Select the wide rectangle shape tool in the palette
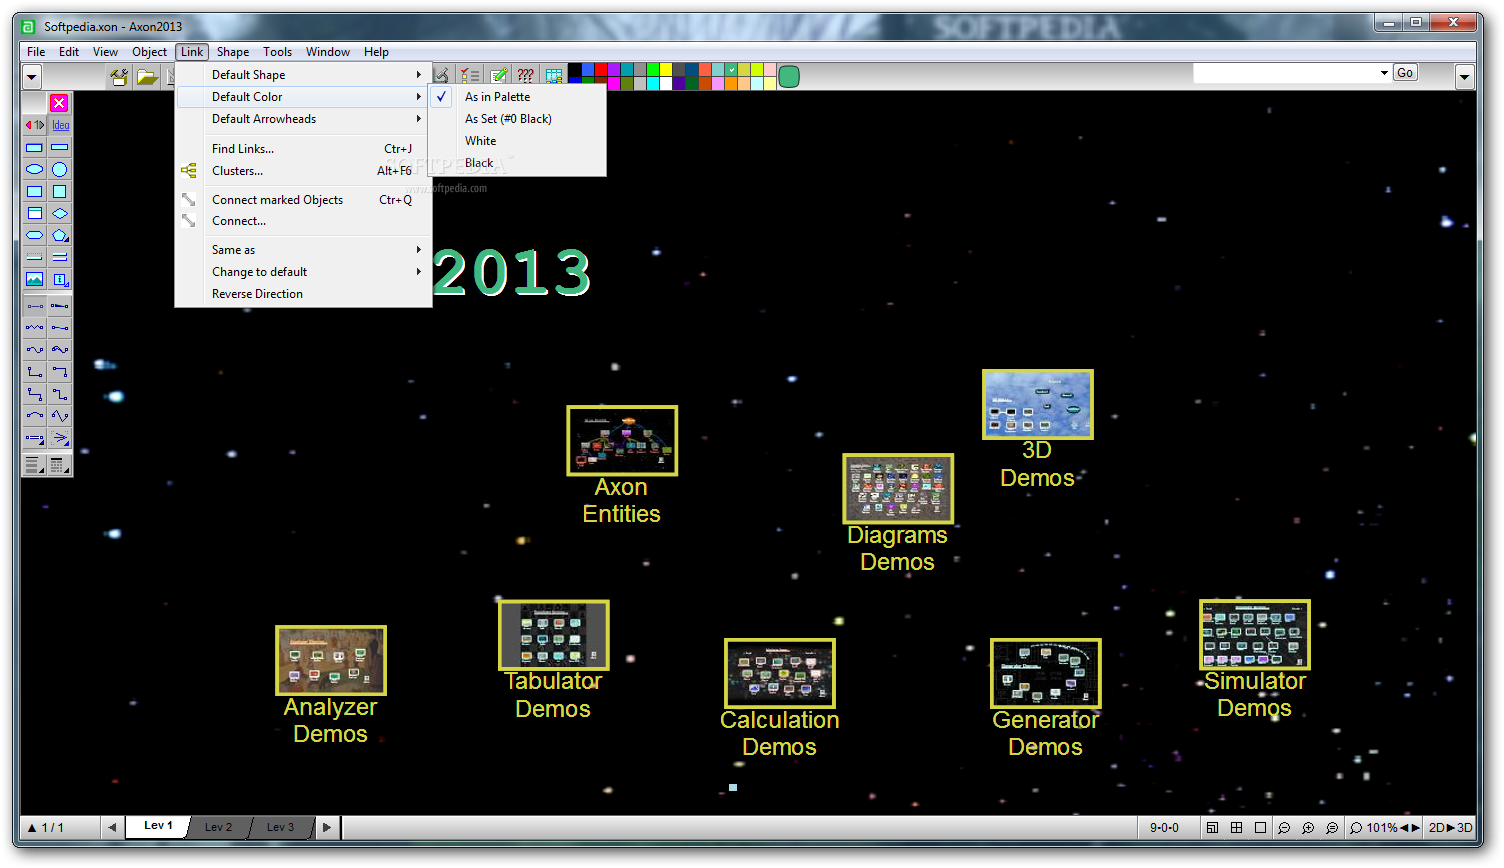 [x=34, y=147]
